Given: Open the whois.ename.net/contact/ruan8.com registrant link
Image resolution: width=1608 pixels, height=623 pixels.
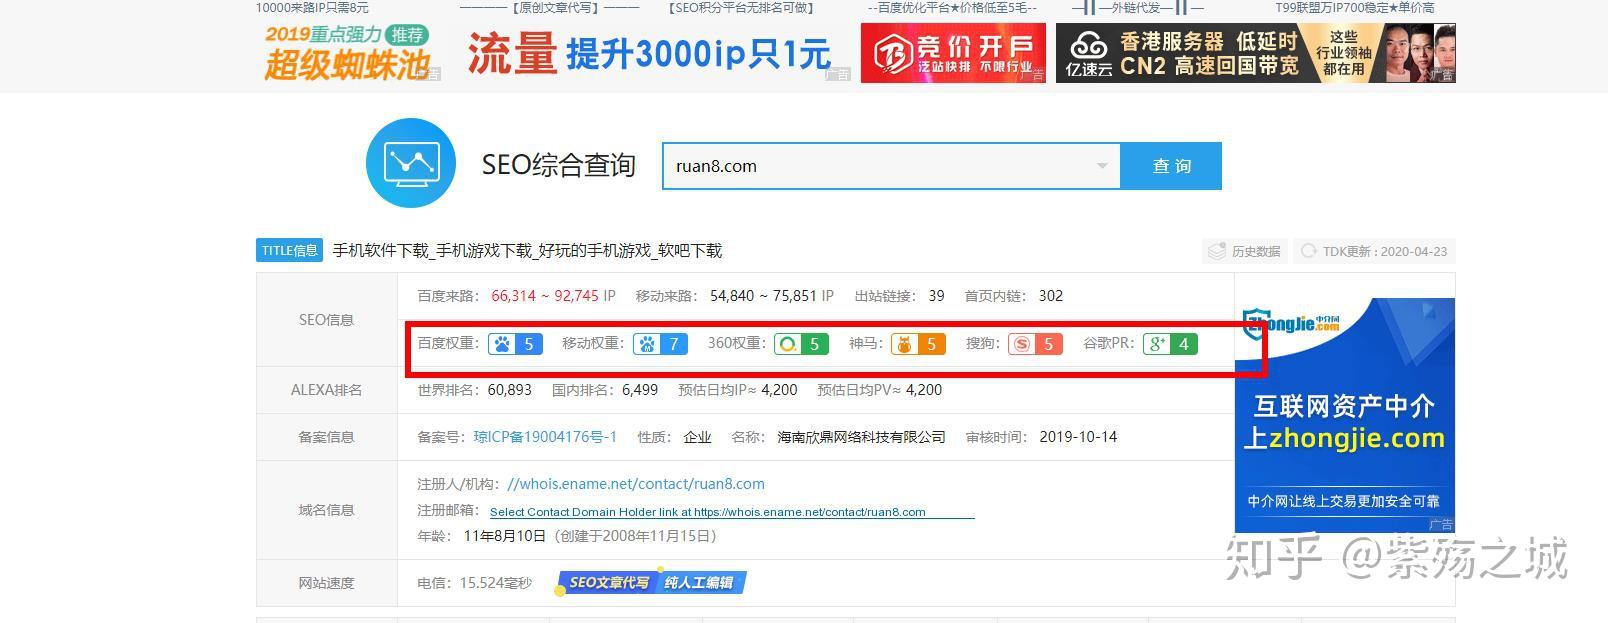Looking at the screenshot, I should click(636, 484).
